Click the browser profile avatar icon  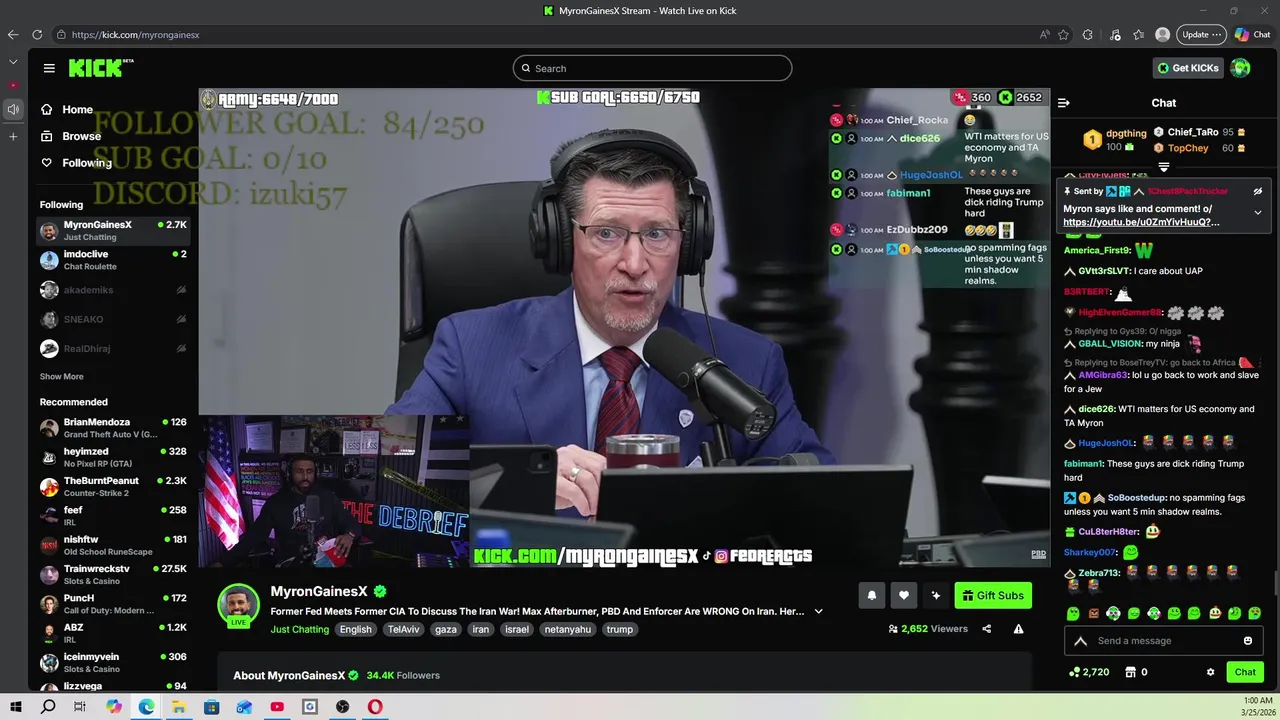(x=1162, y=34)
